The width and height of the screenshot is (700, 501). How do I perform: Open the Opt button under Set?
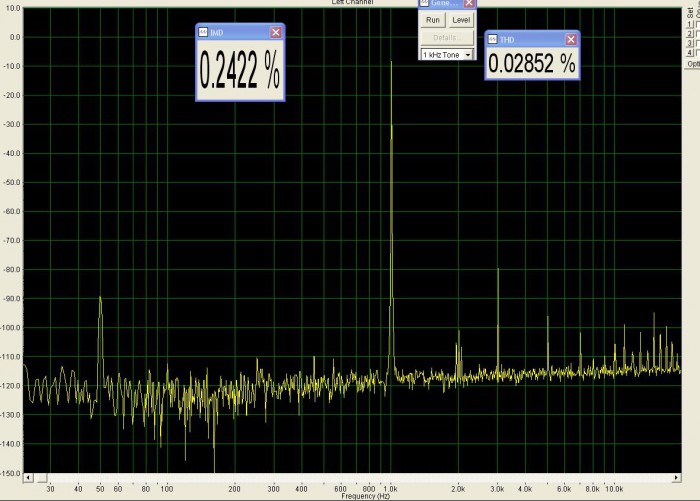pos(693,64)
